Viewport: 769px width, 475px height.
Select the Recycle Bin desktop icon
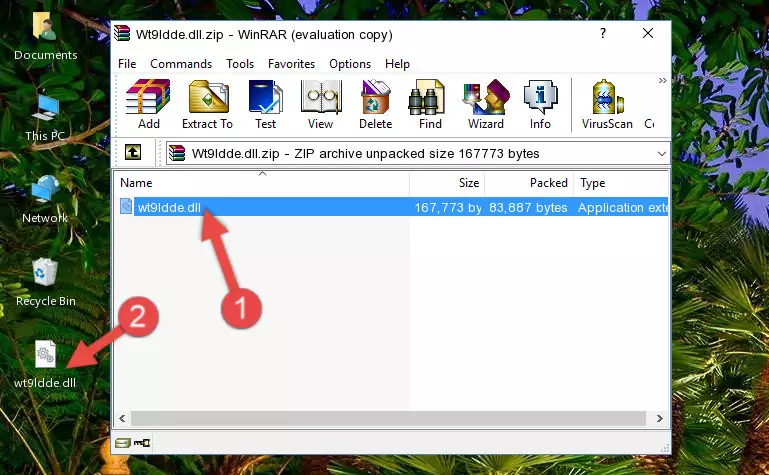46,282
